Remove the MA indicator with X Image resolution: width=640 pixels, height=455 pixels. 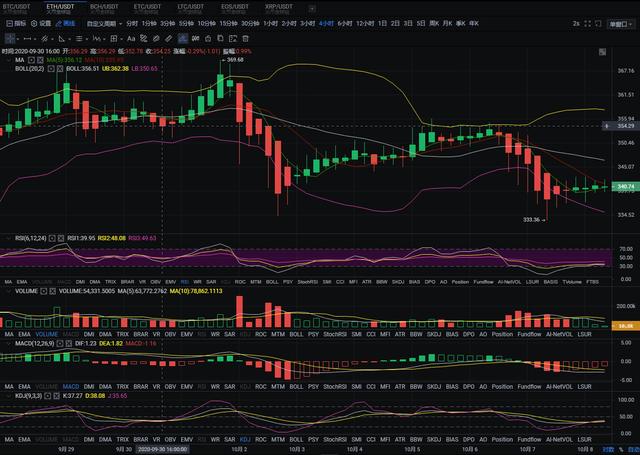(x=40, y=60)
